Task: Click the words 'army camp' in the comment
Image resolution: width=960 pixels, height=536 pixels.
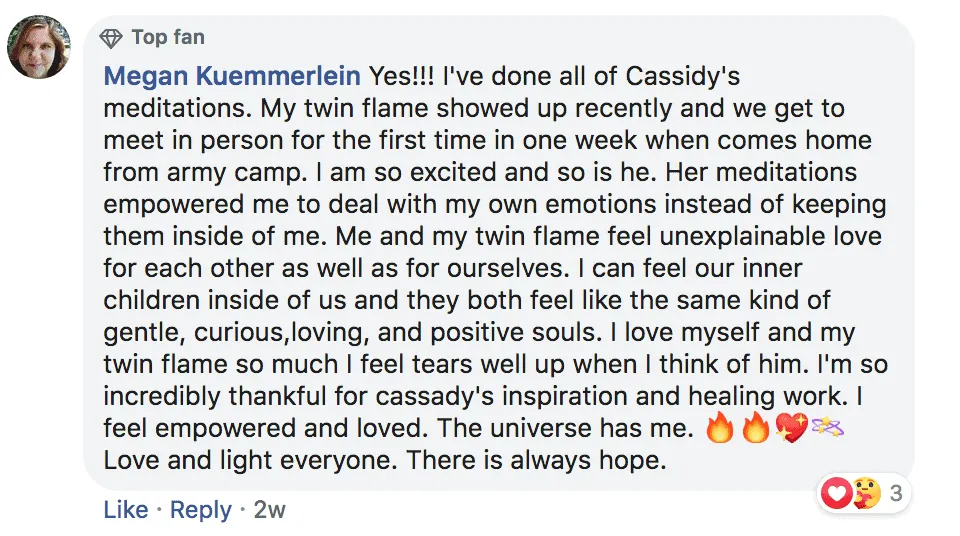Action: [237, 172]
